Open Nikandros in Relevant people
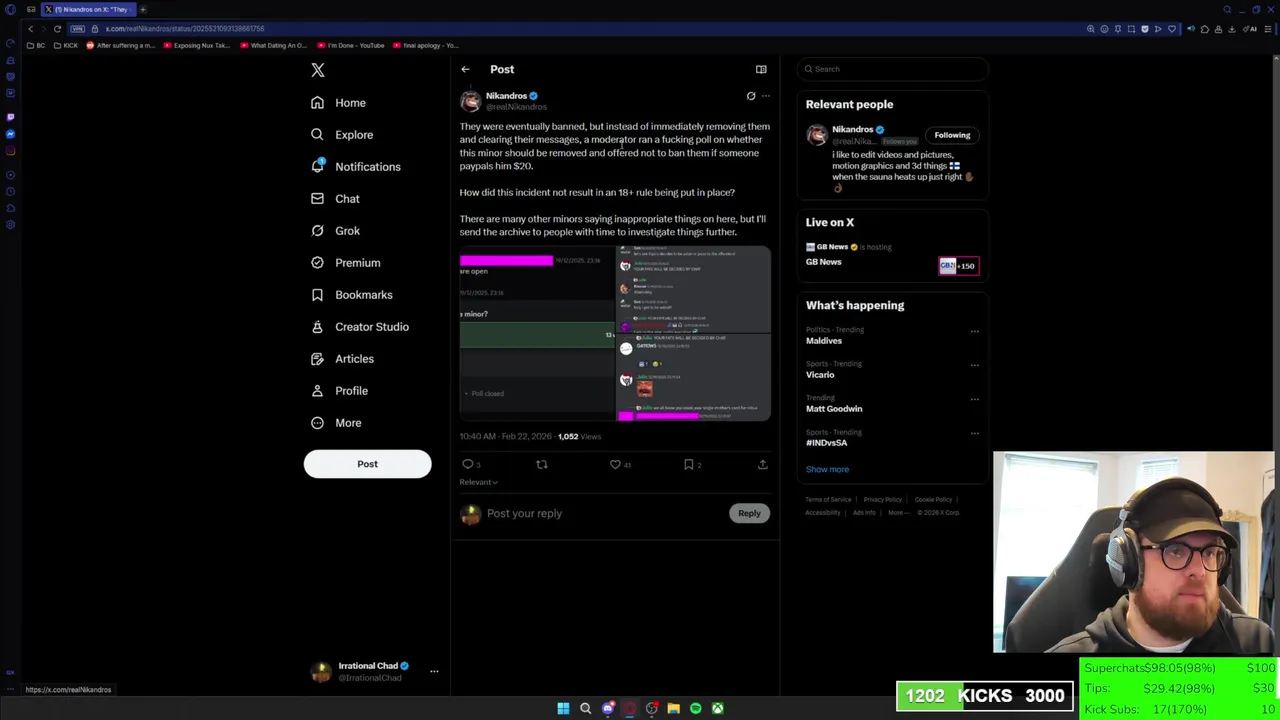 coord(852,129)
